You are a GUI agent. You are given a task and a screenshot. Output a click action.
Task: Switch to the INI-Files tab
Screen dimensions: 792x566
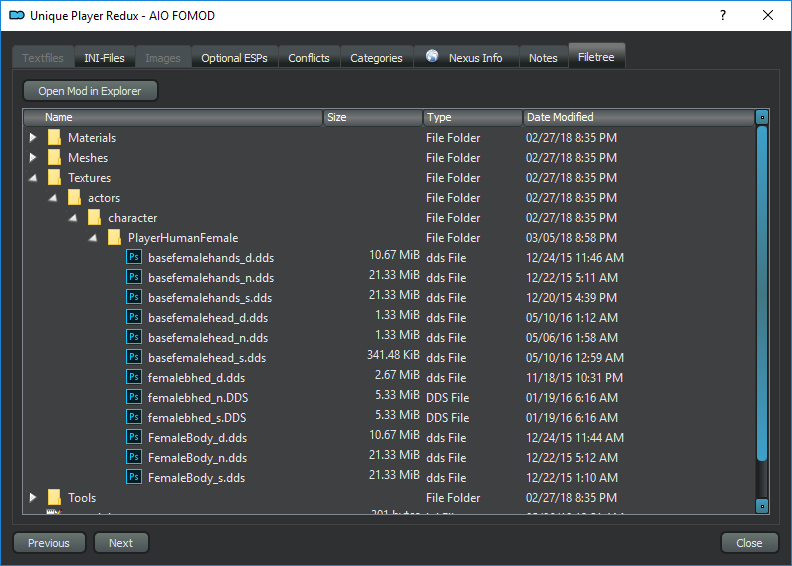coord(104,58)
